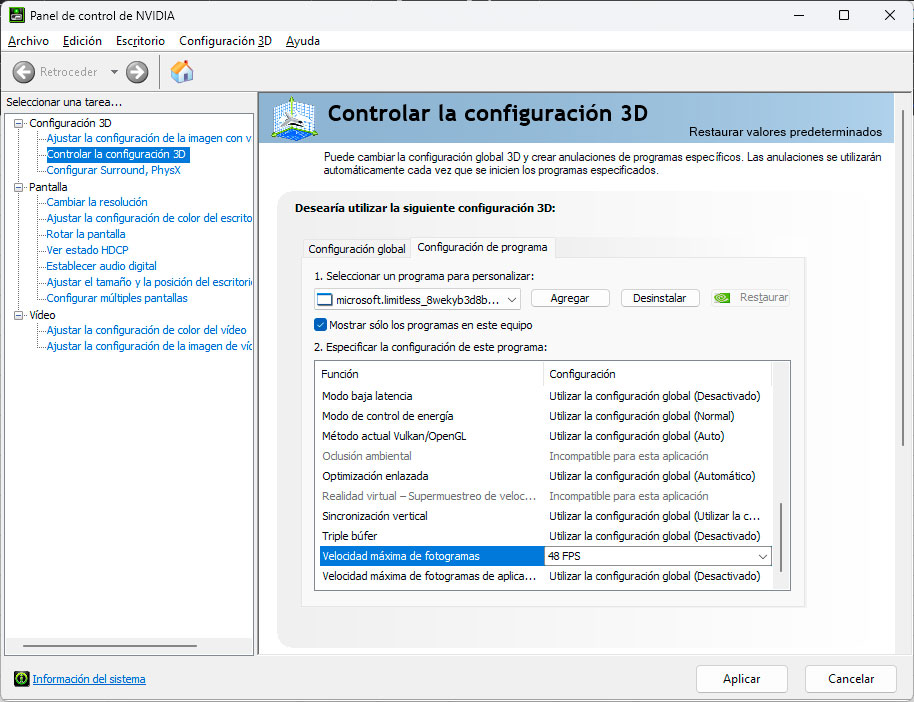Open the Configuración 3D menu
Image resolution: width=914 pixels, height=702 pixels.
(226, 41)
